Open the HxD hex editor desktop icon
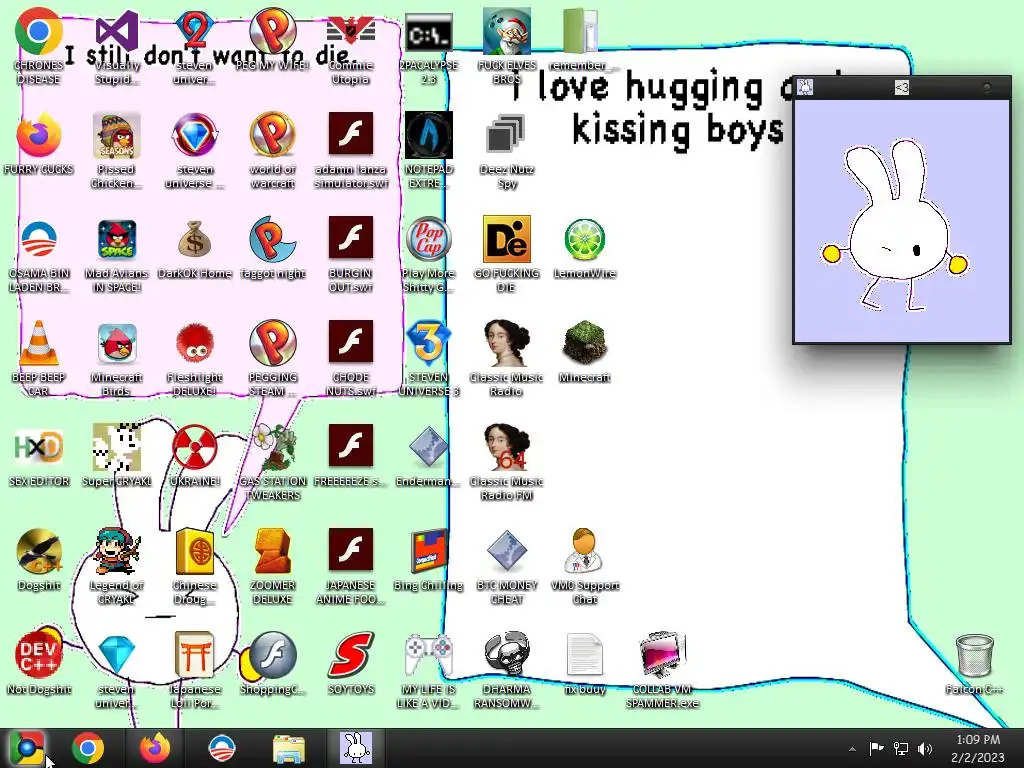The width and height of the screenshot is (1024, 768). (x=39, y=447)
